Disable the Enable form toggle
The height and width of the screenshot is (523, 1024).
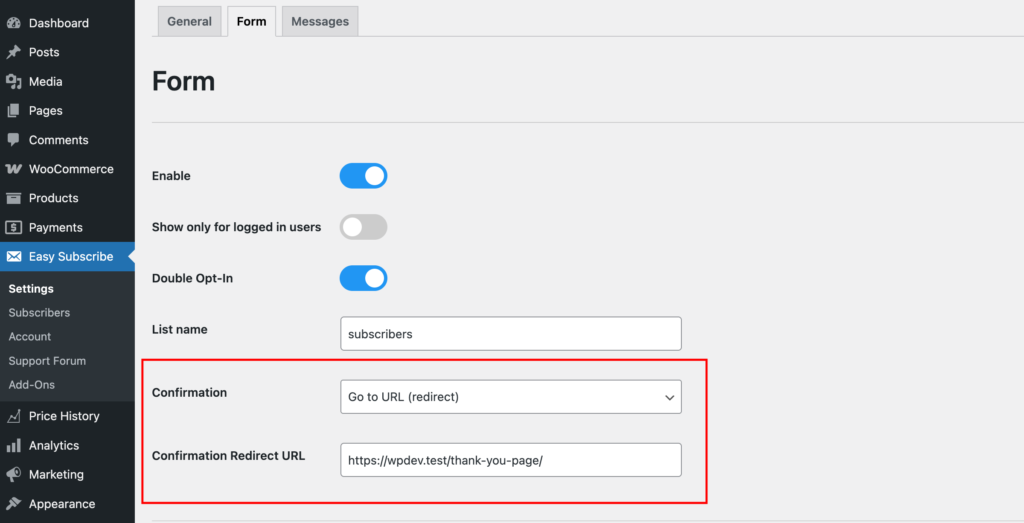tap(363, 176)
